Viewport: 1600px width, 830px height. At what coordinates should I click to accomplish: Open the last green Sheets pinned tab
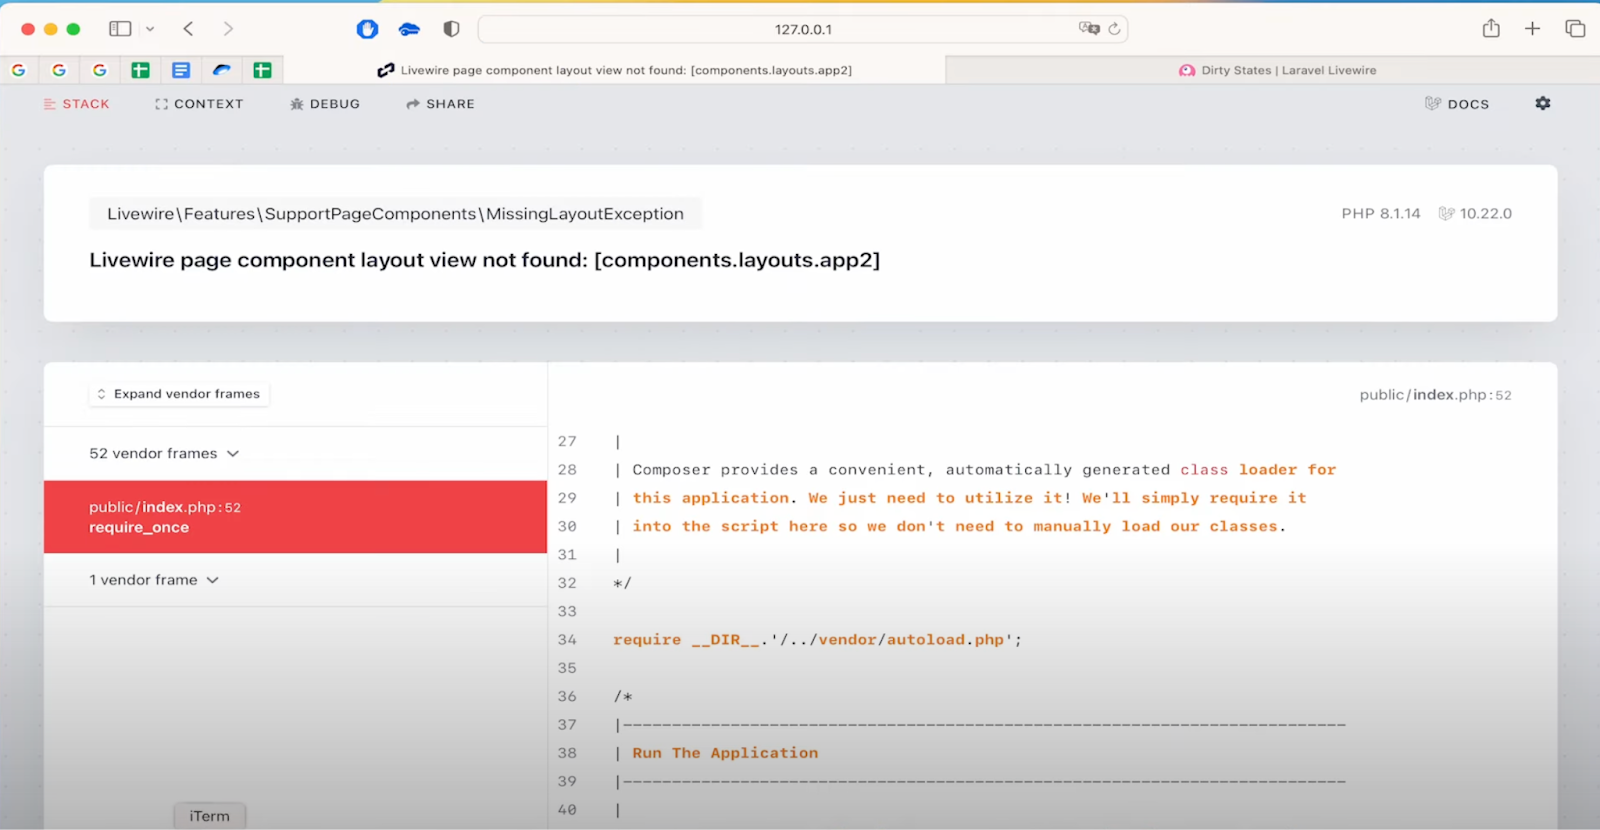point(262,70)
